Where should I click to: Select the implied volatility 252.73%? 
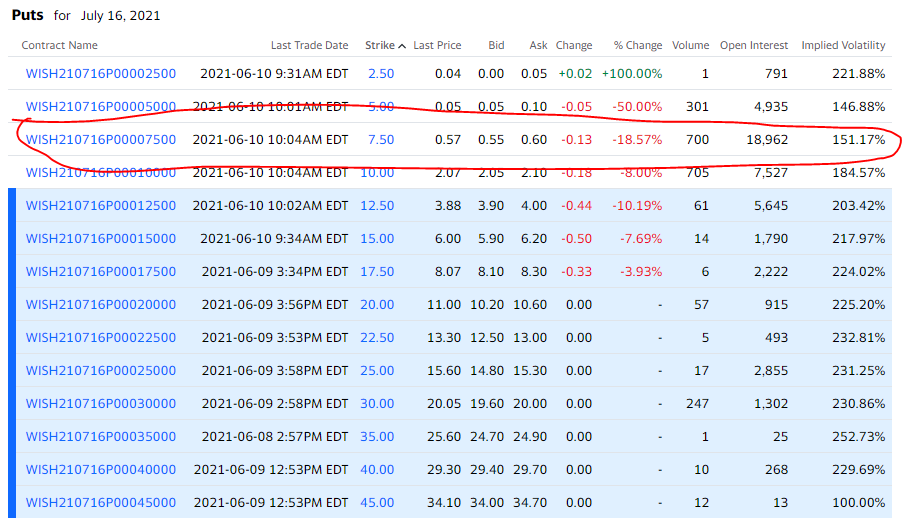[x=859, y=436]
